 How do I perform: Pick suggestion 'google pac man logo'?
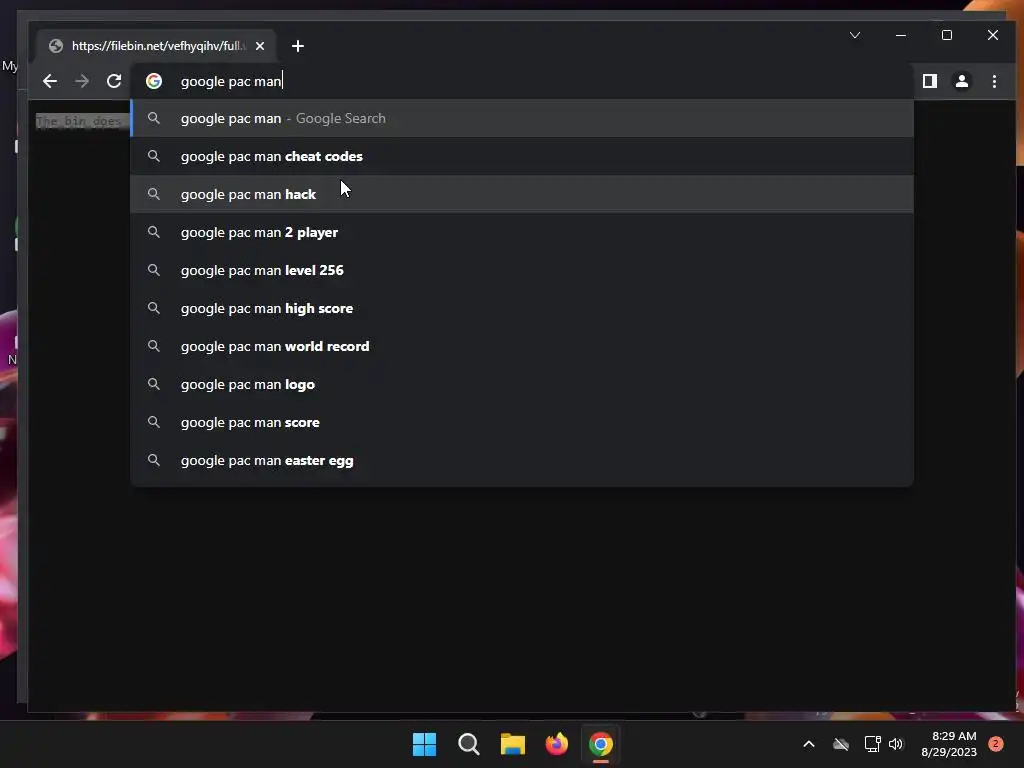coord(522,384)
